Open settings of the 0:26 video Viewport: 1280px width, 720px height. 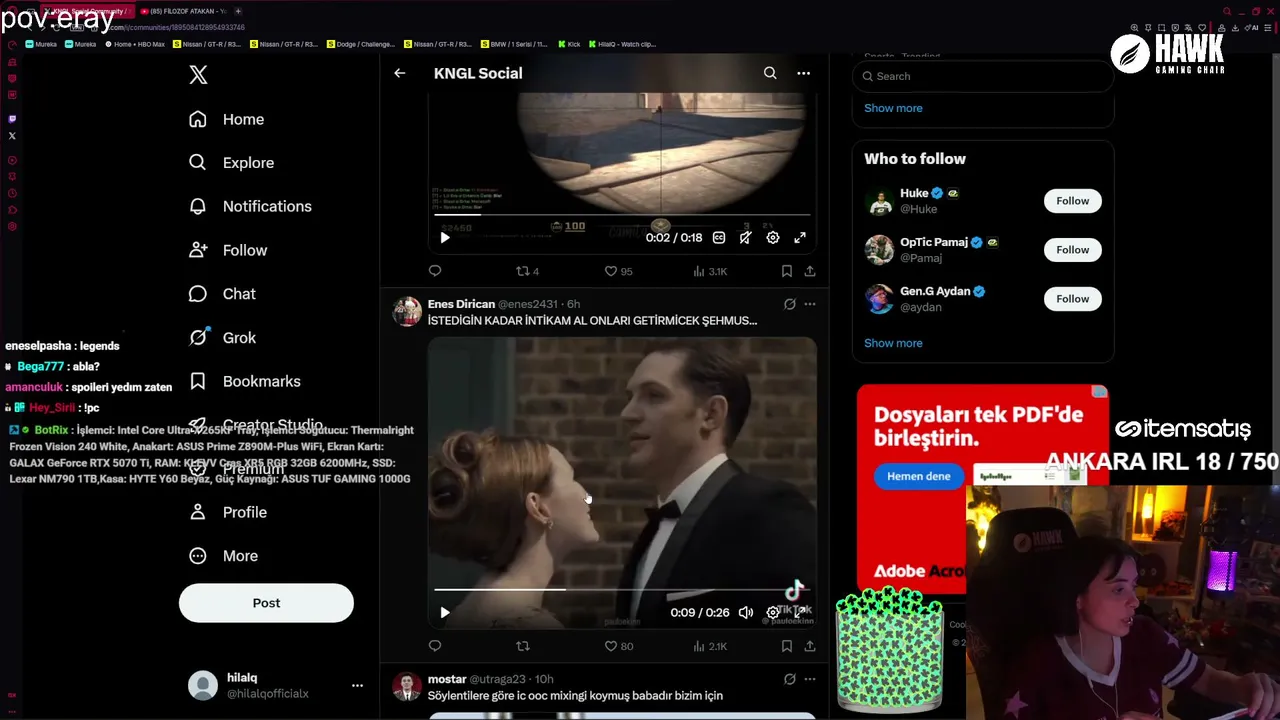pyautogui.click(x=773, y=613)
